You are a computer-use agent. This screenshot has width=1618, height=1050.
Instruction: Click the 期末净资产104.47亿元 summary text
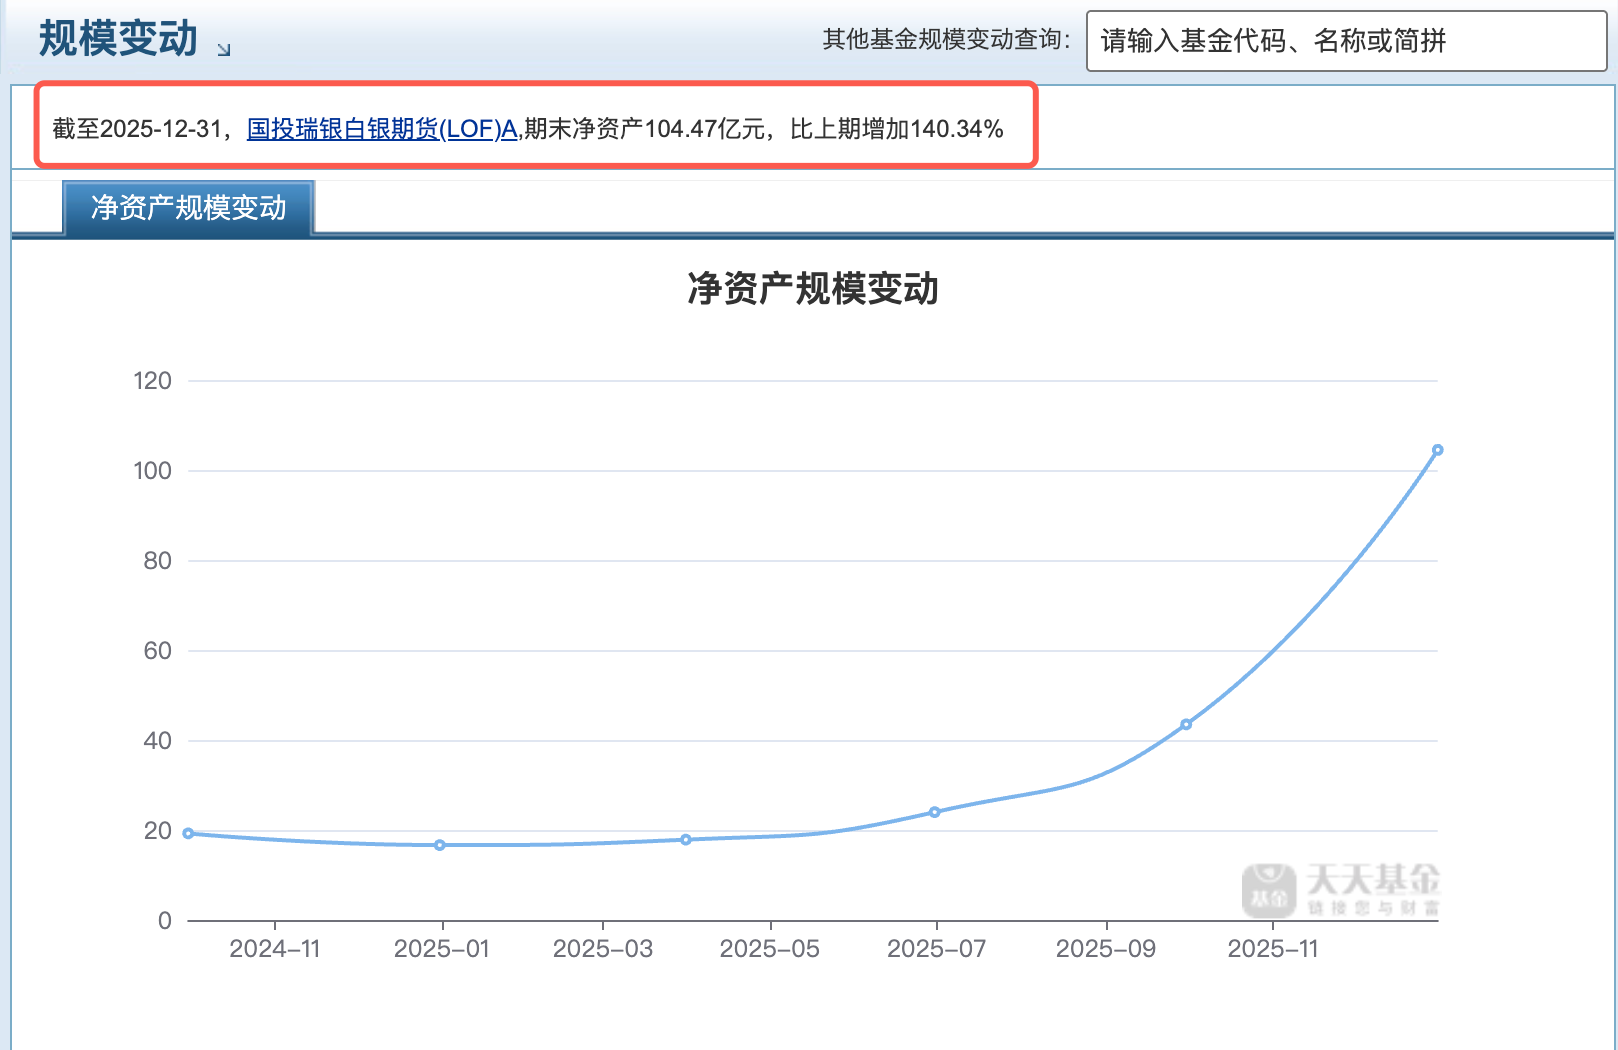(645, 129)
